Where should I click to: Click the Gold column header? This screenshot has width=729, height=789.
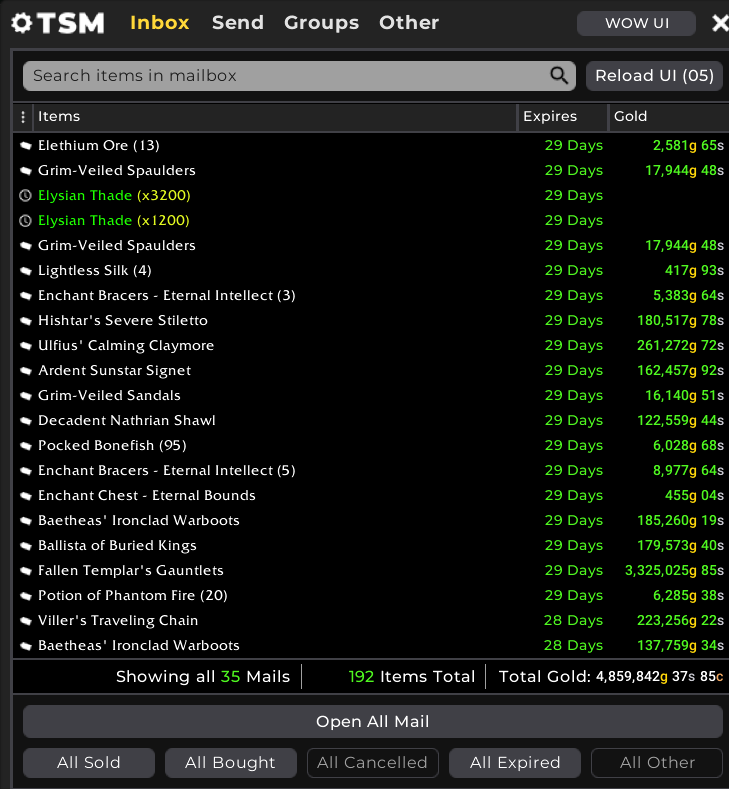tap(669, 117)
